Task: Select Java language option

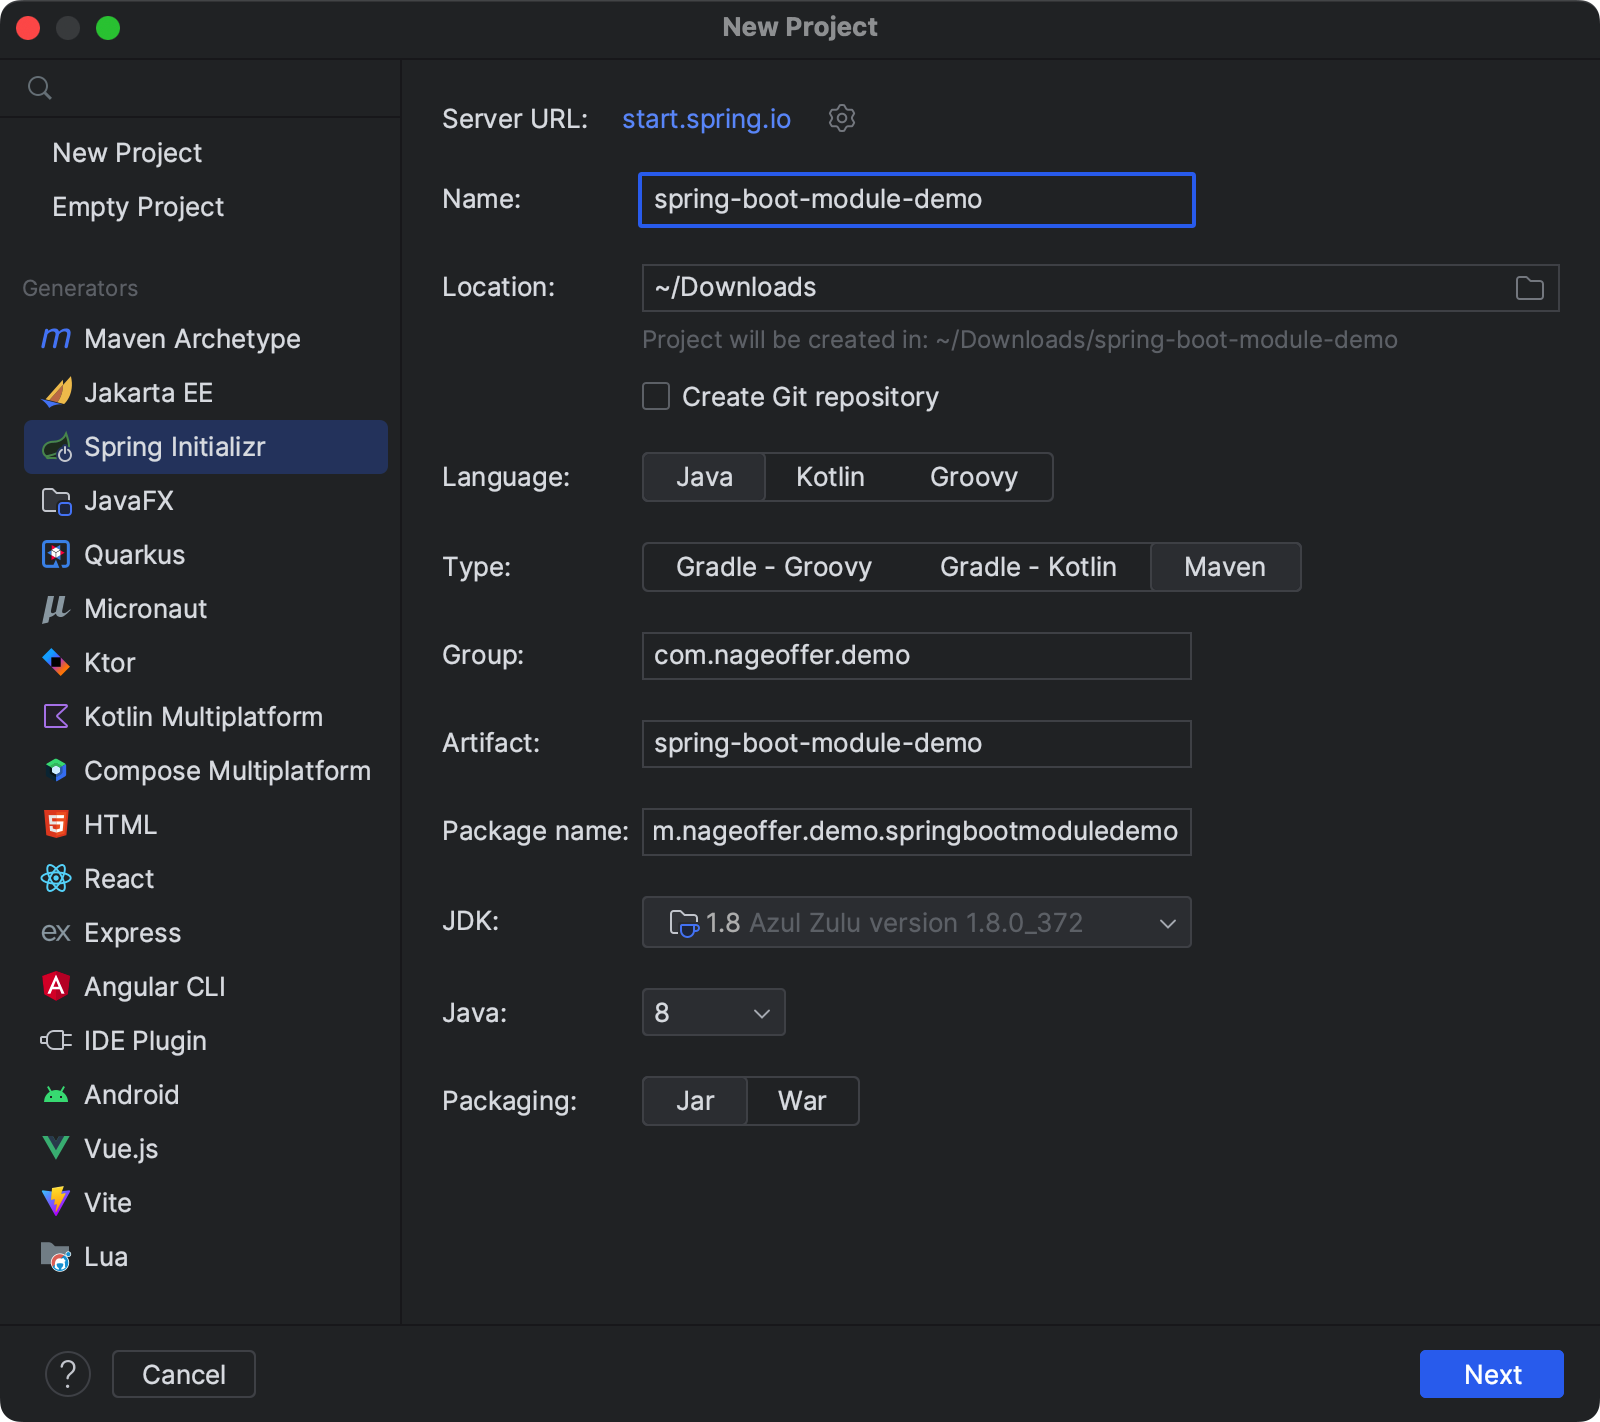Action: (x=704, y=477)
